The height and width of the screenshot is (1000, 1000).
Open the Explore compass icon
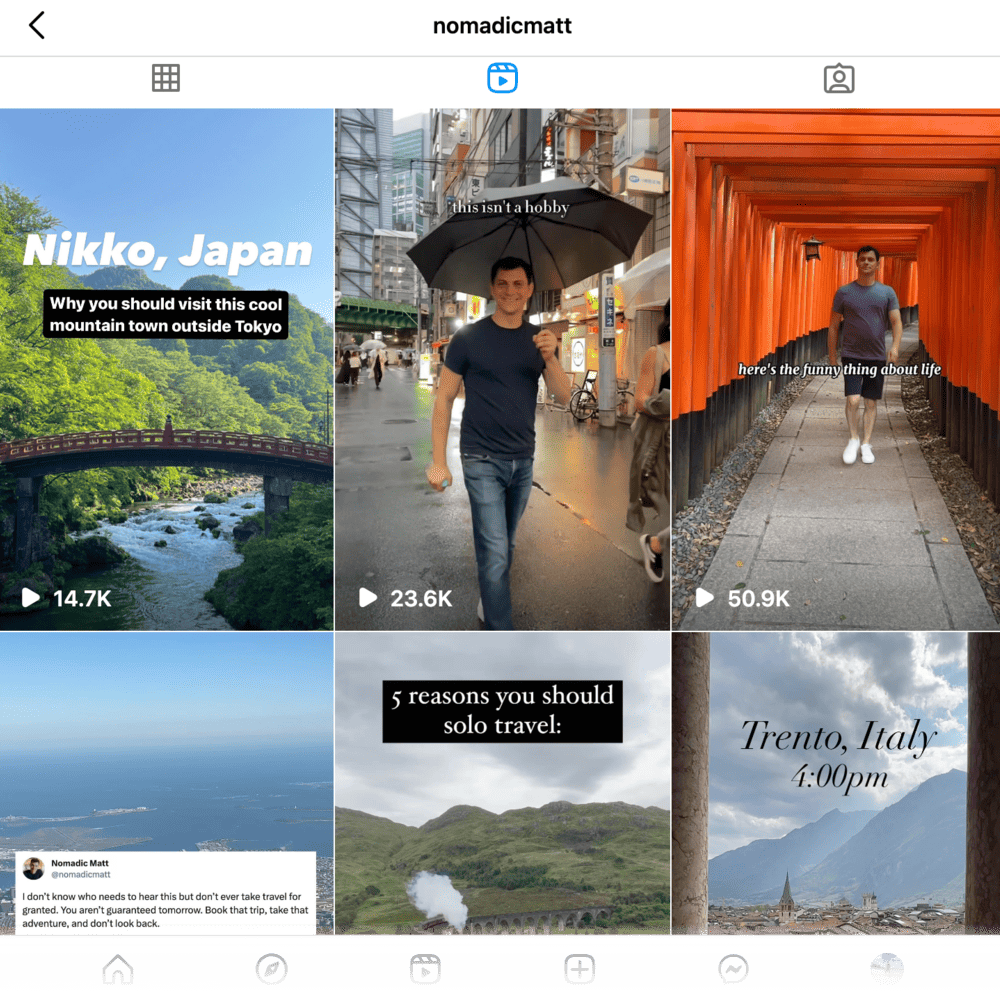click(x=271, y=969)
